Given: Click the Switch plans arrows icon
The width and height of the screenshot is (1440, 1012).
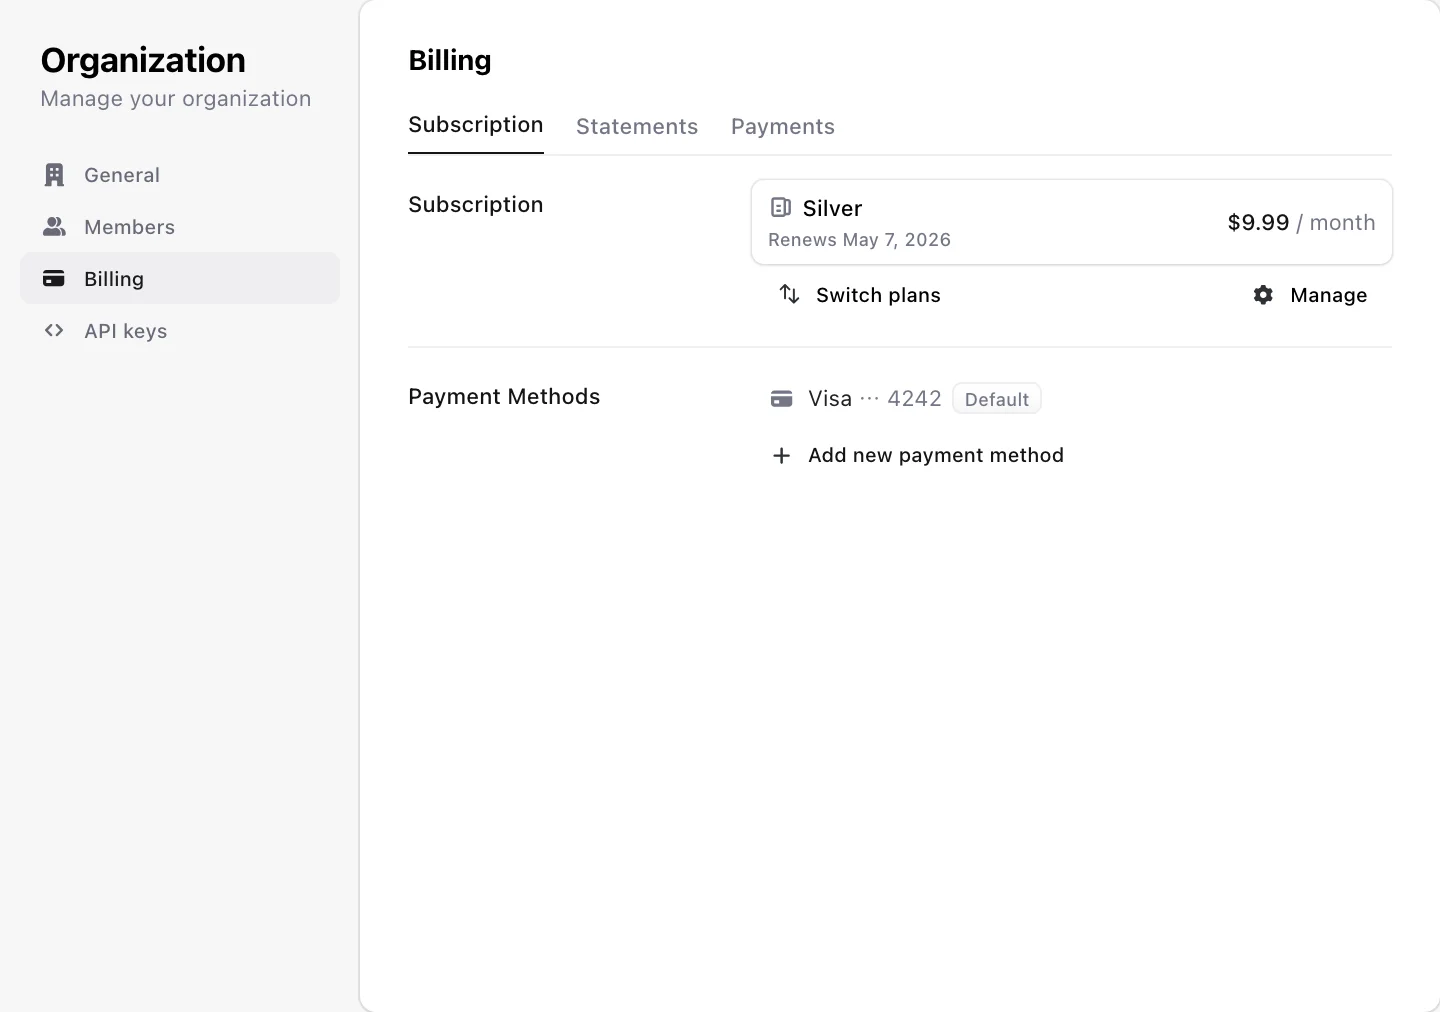Looking at the screenshot, I should 789,294.
